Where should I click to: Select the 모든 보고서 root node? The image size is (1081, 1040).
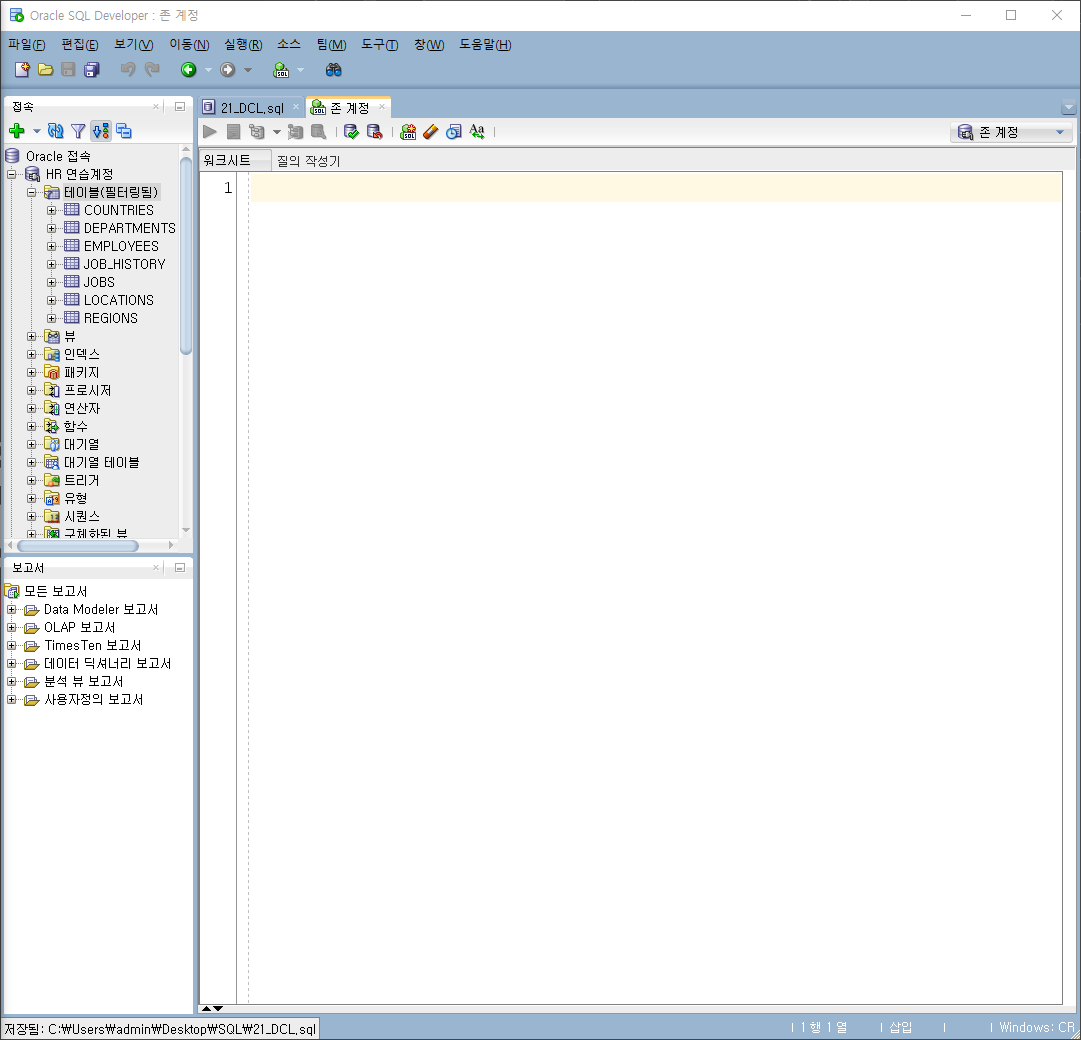[x=55, y=591]
